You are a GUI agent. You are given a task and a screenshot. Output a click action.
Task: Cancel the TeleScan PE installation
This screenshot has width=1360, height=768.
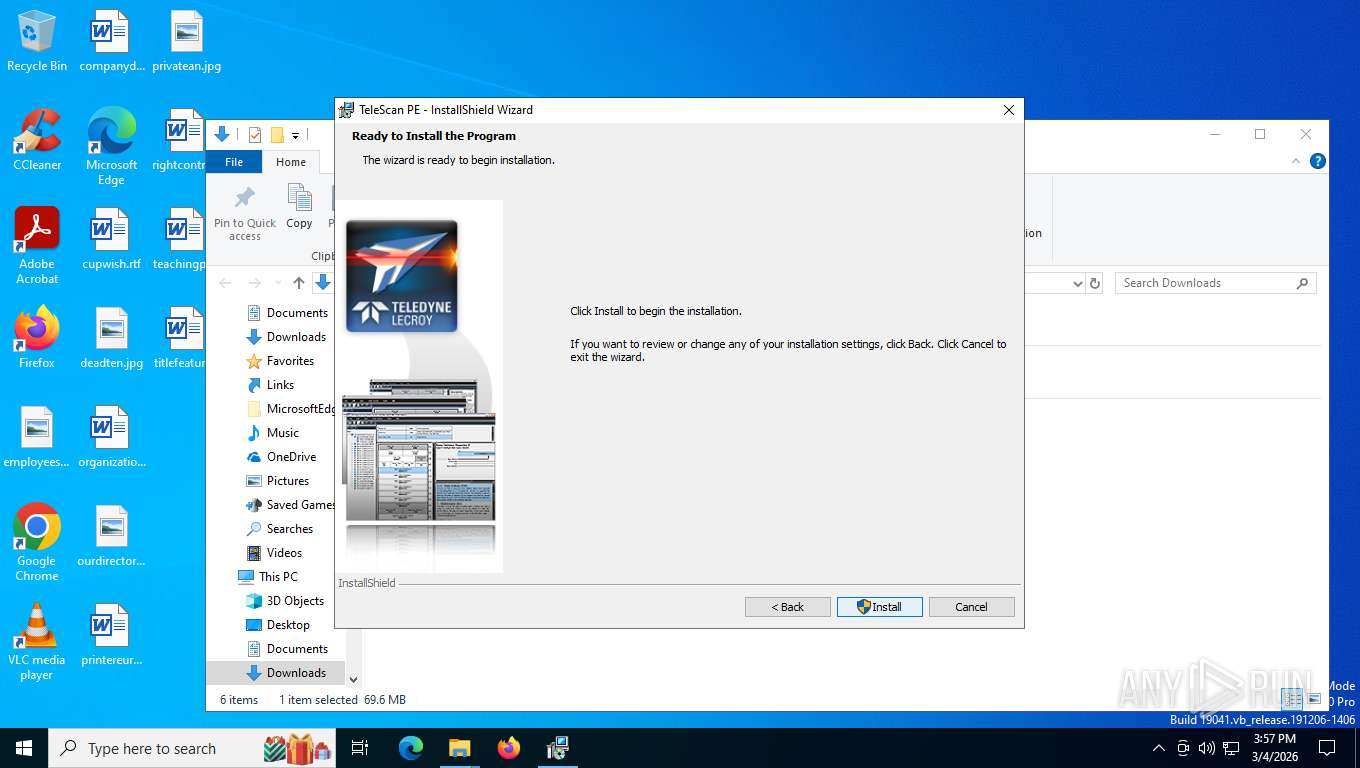click(971, 607)
